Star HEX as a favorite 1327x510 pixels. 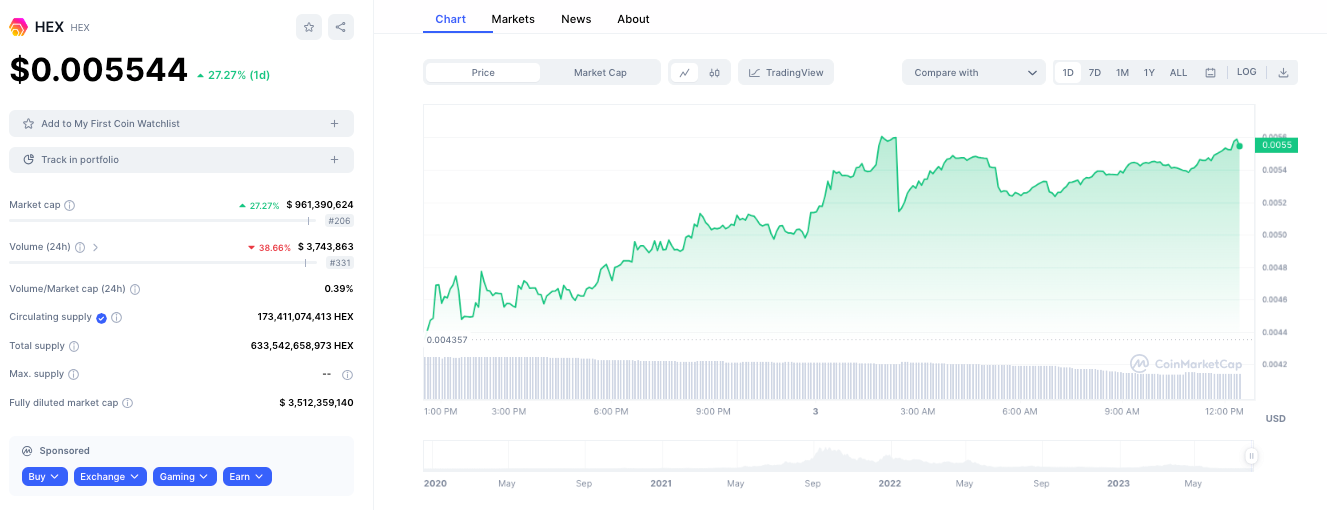(309, 27)
